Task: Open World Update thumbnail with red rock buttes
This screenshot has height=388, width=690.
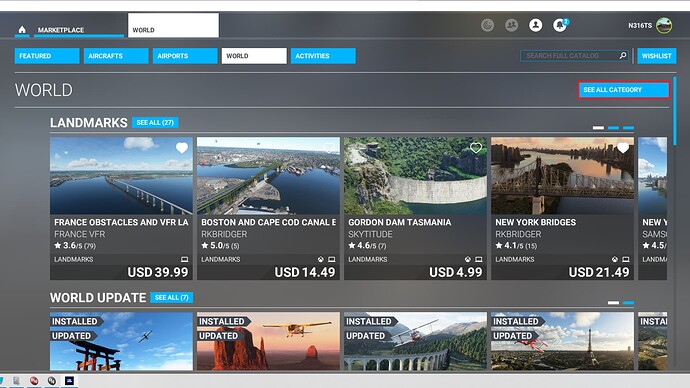Action: click(x=268, y=341)
